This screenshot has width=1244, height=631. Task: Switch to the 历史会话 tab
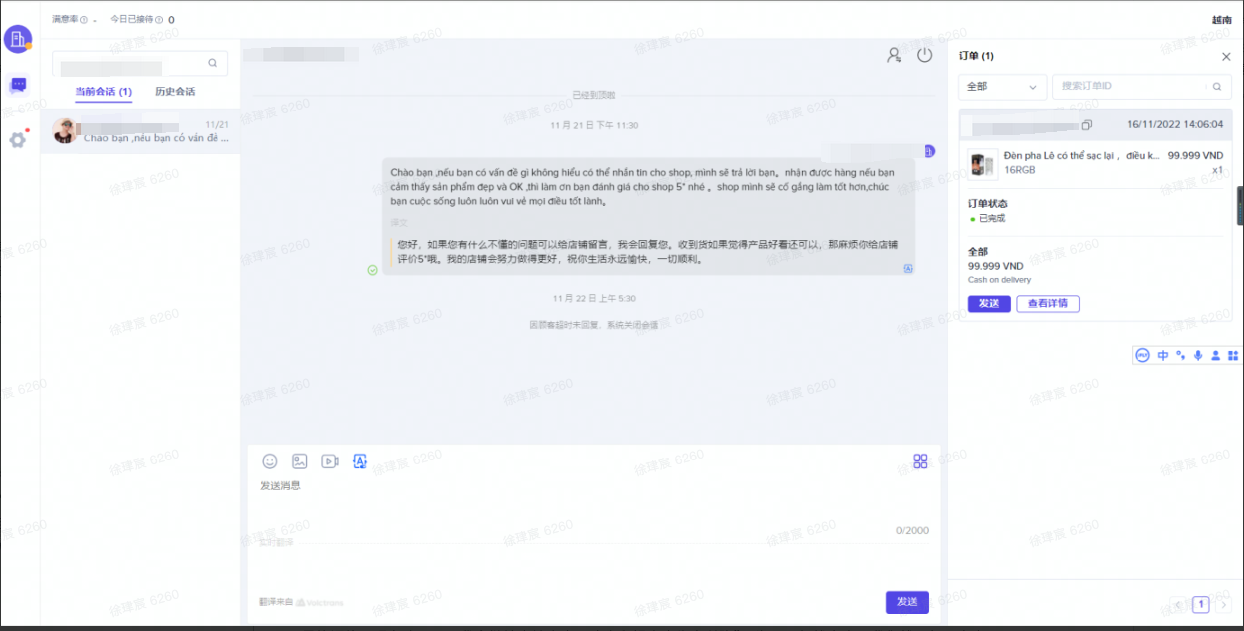click(x=175, y=92)
